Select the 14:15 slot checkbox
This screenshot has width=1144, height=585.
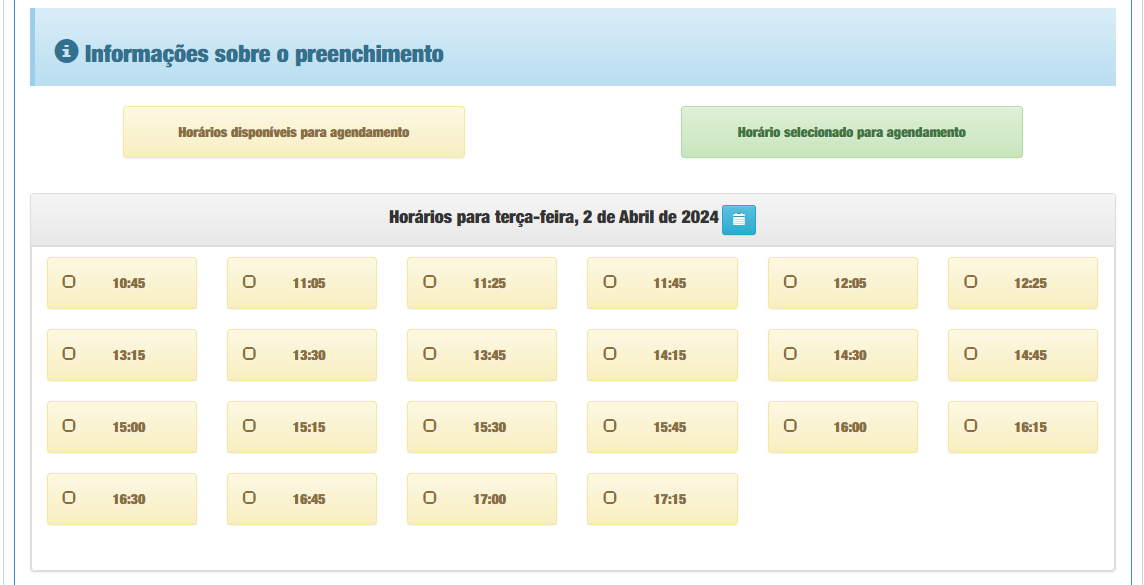610,354
